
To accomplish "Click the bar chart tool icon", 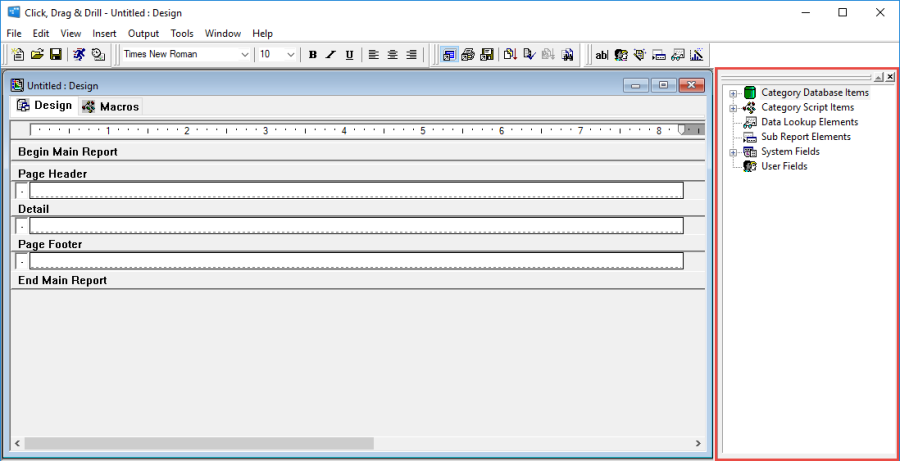I will (x=697, y=54).
